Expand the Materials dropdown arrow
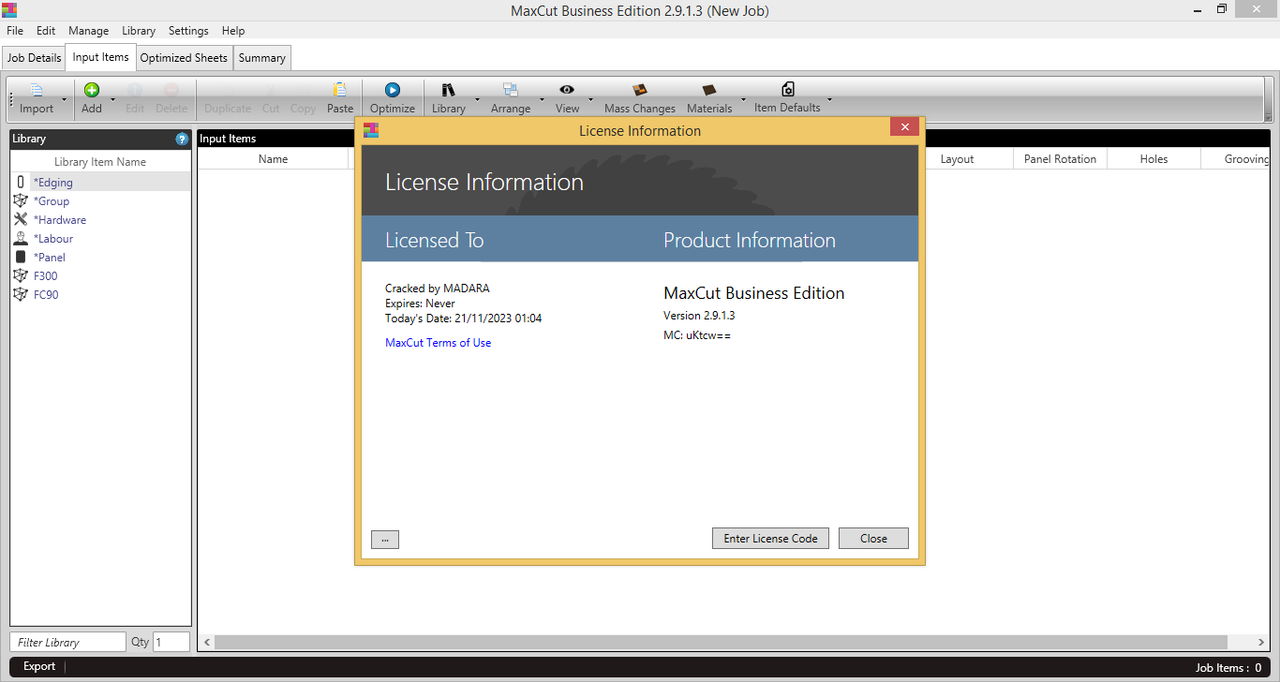 pos(742,100)
